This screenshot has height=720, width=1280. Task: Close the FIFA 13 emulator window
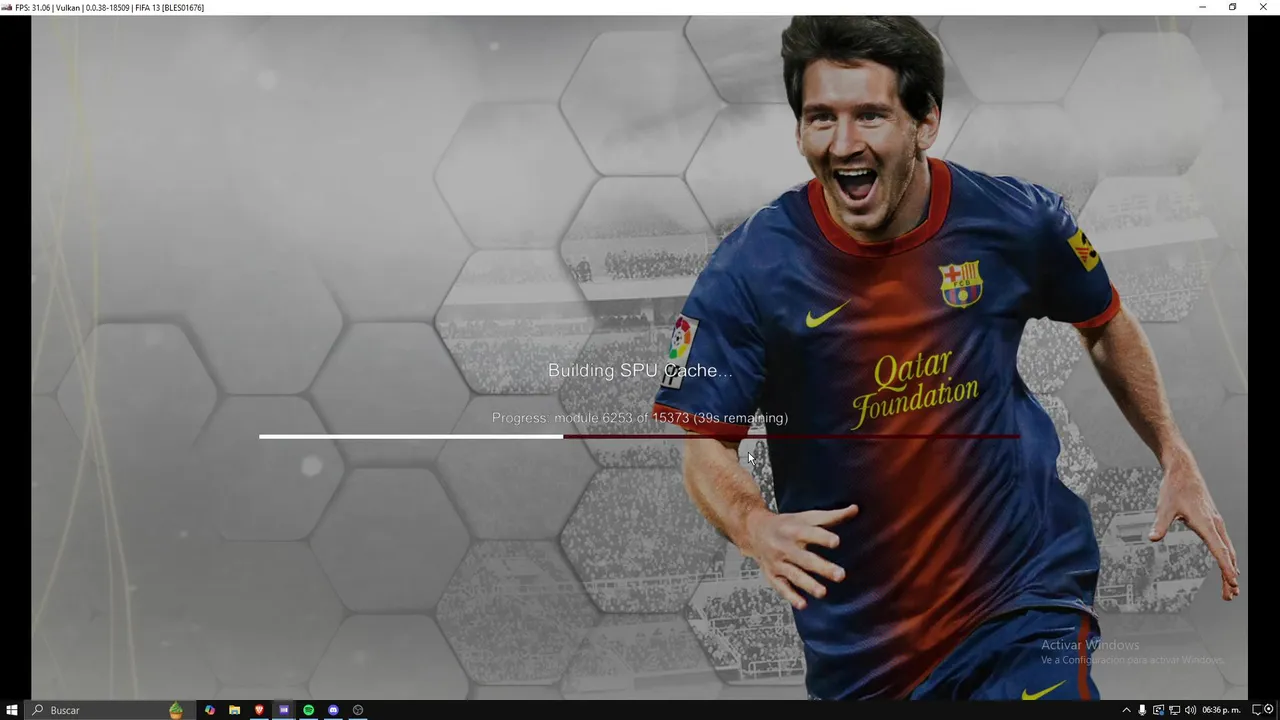pyautogui.click(x=1263, y=7)
